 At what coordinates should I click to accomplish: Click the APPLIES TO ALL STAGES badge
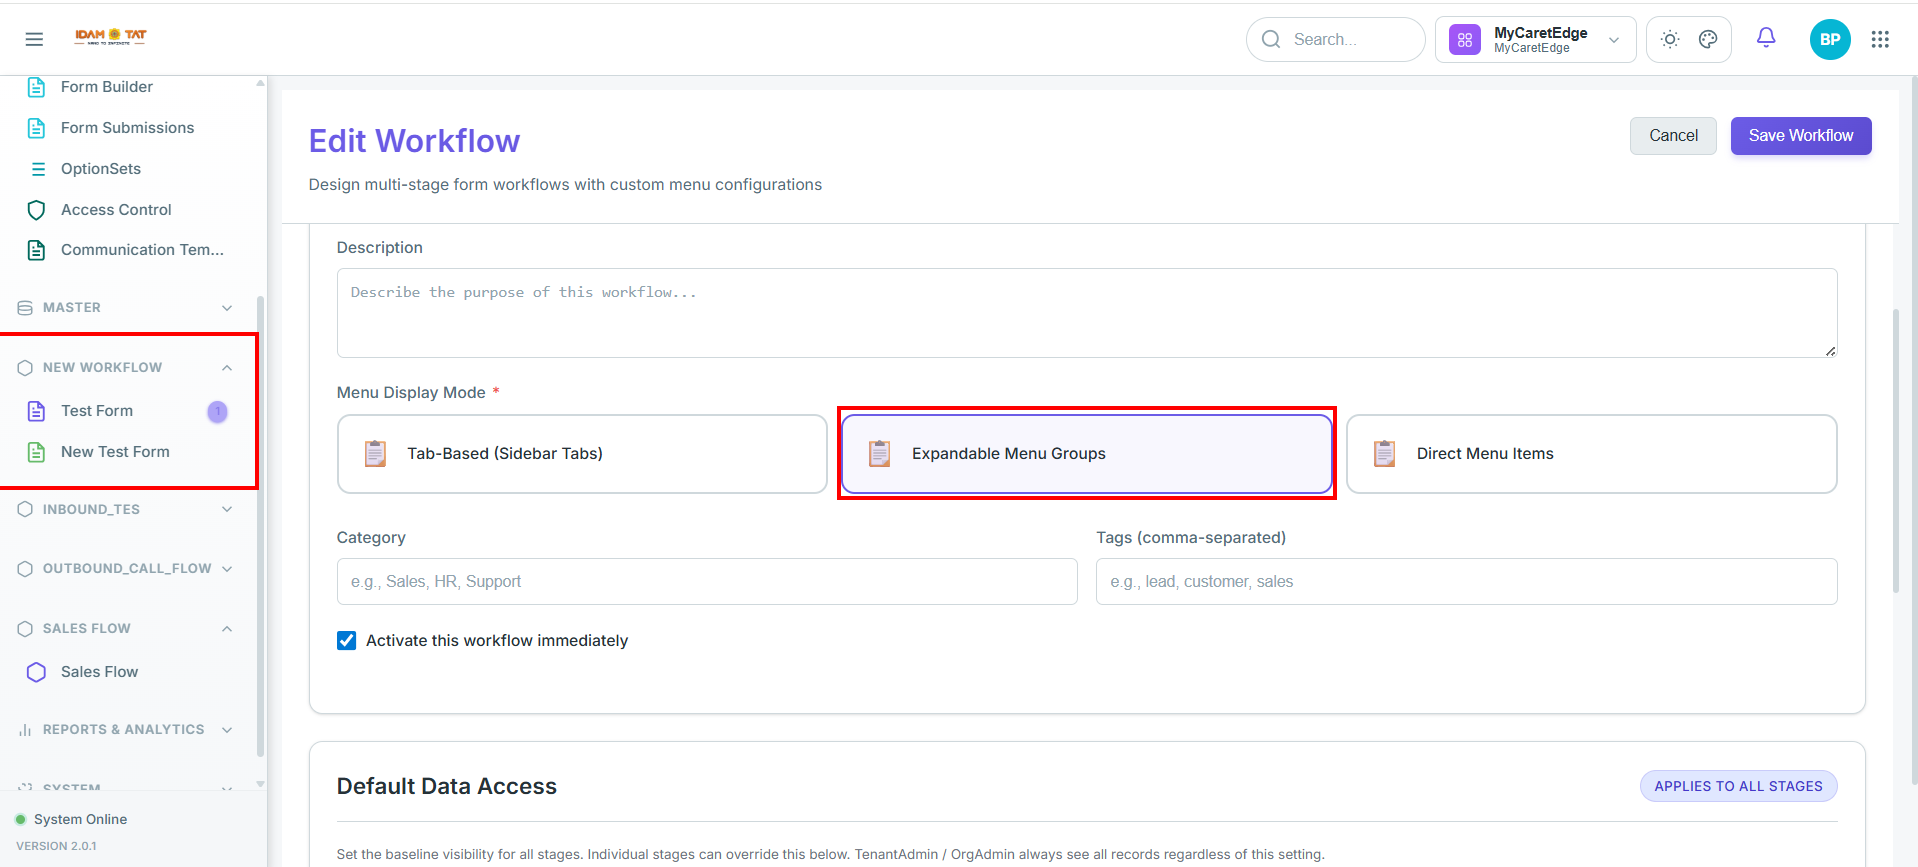[1738, 786]
